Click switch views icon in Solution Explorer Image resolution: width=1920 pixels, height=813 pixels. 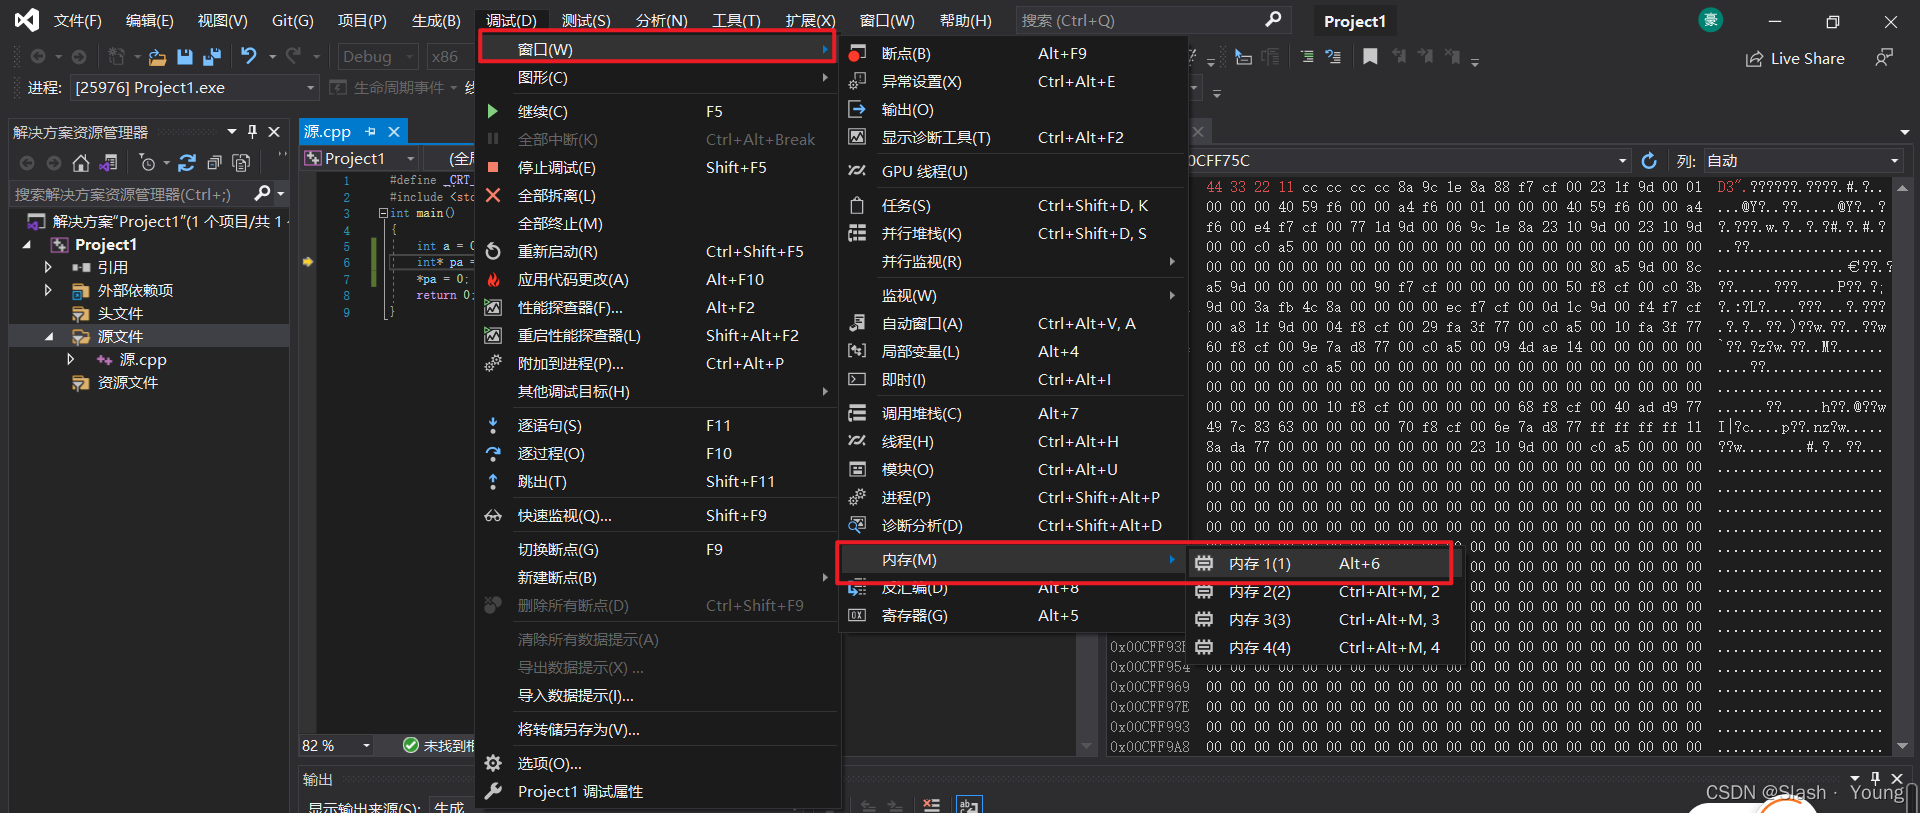point(109,163)
